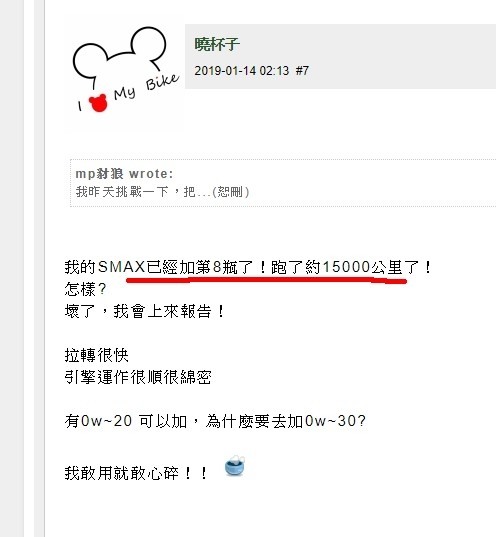
Task: Click the quoted author "mp豺狼 wrote:"
Action: [x=124, y=174]
